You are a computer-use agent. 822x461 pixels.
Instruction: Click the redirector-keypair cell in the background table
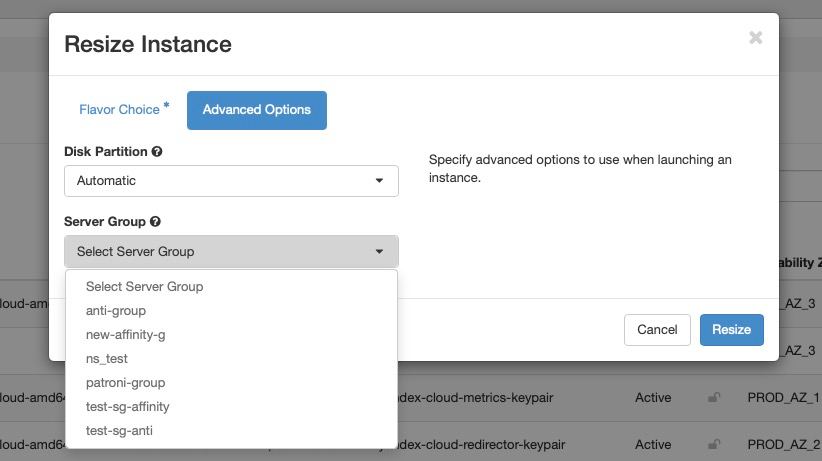tap(482, 445)
